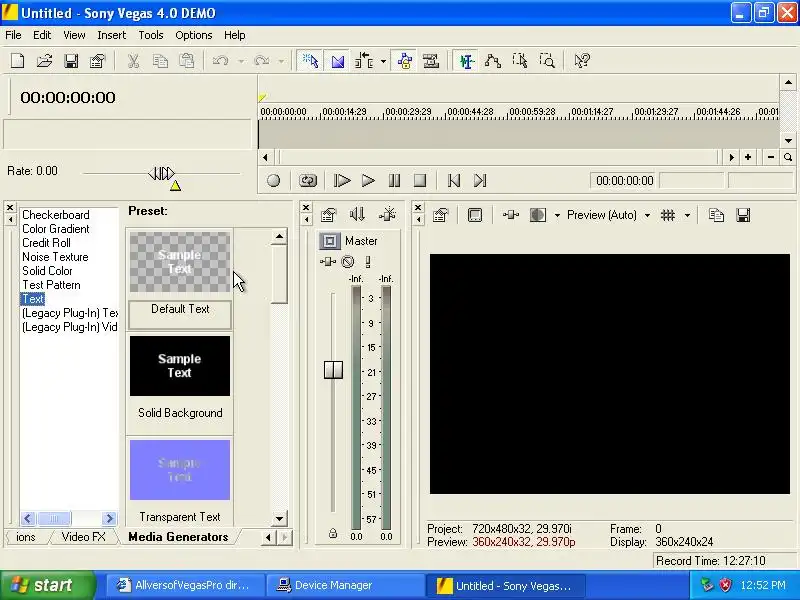
Task: Open the Help menu
Action: (x=234, y=35)
